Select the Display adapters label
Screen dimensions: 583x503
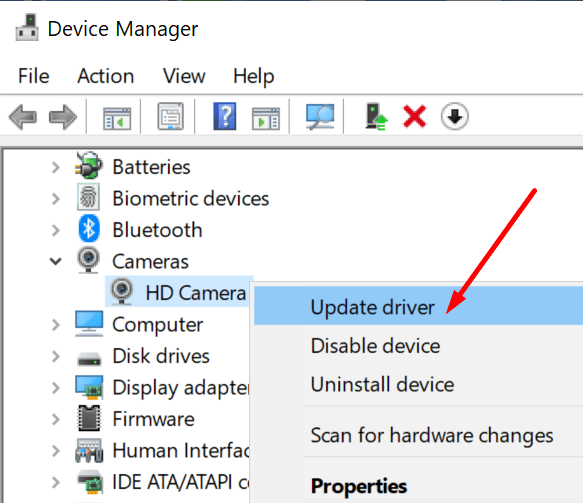[181, 388]
